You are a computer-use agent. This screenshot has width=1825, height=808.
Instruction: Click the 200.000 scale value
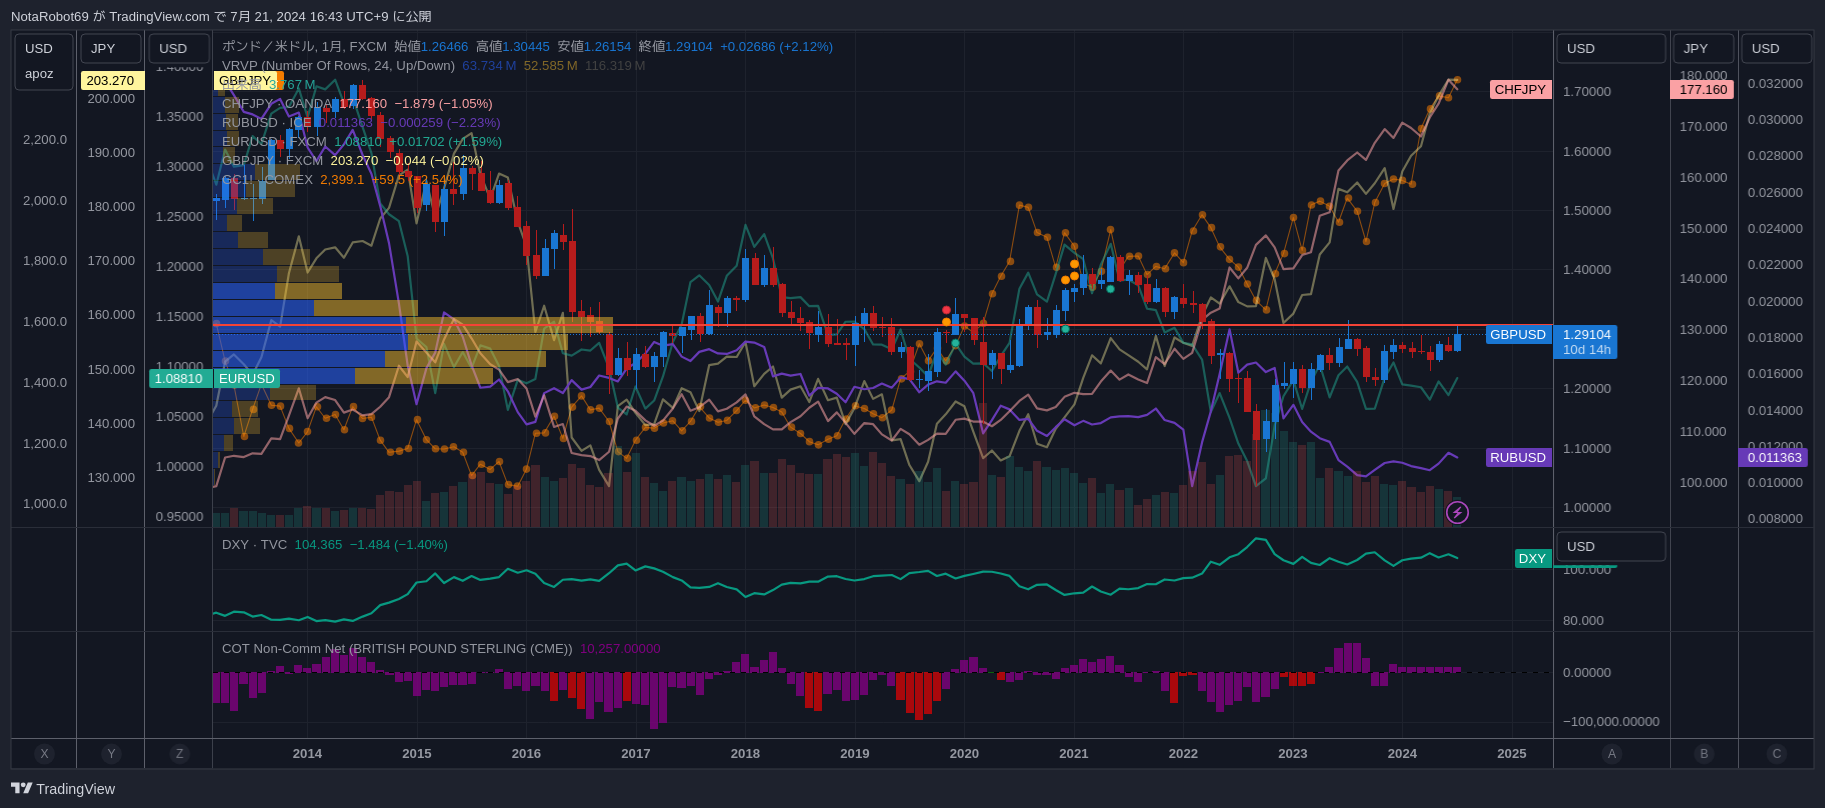[x=111, y=99]
